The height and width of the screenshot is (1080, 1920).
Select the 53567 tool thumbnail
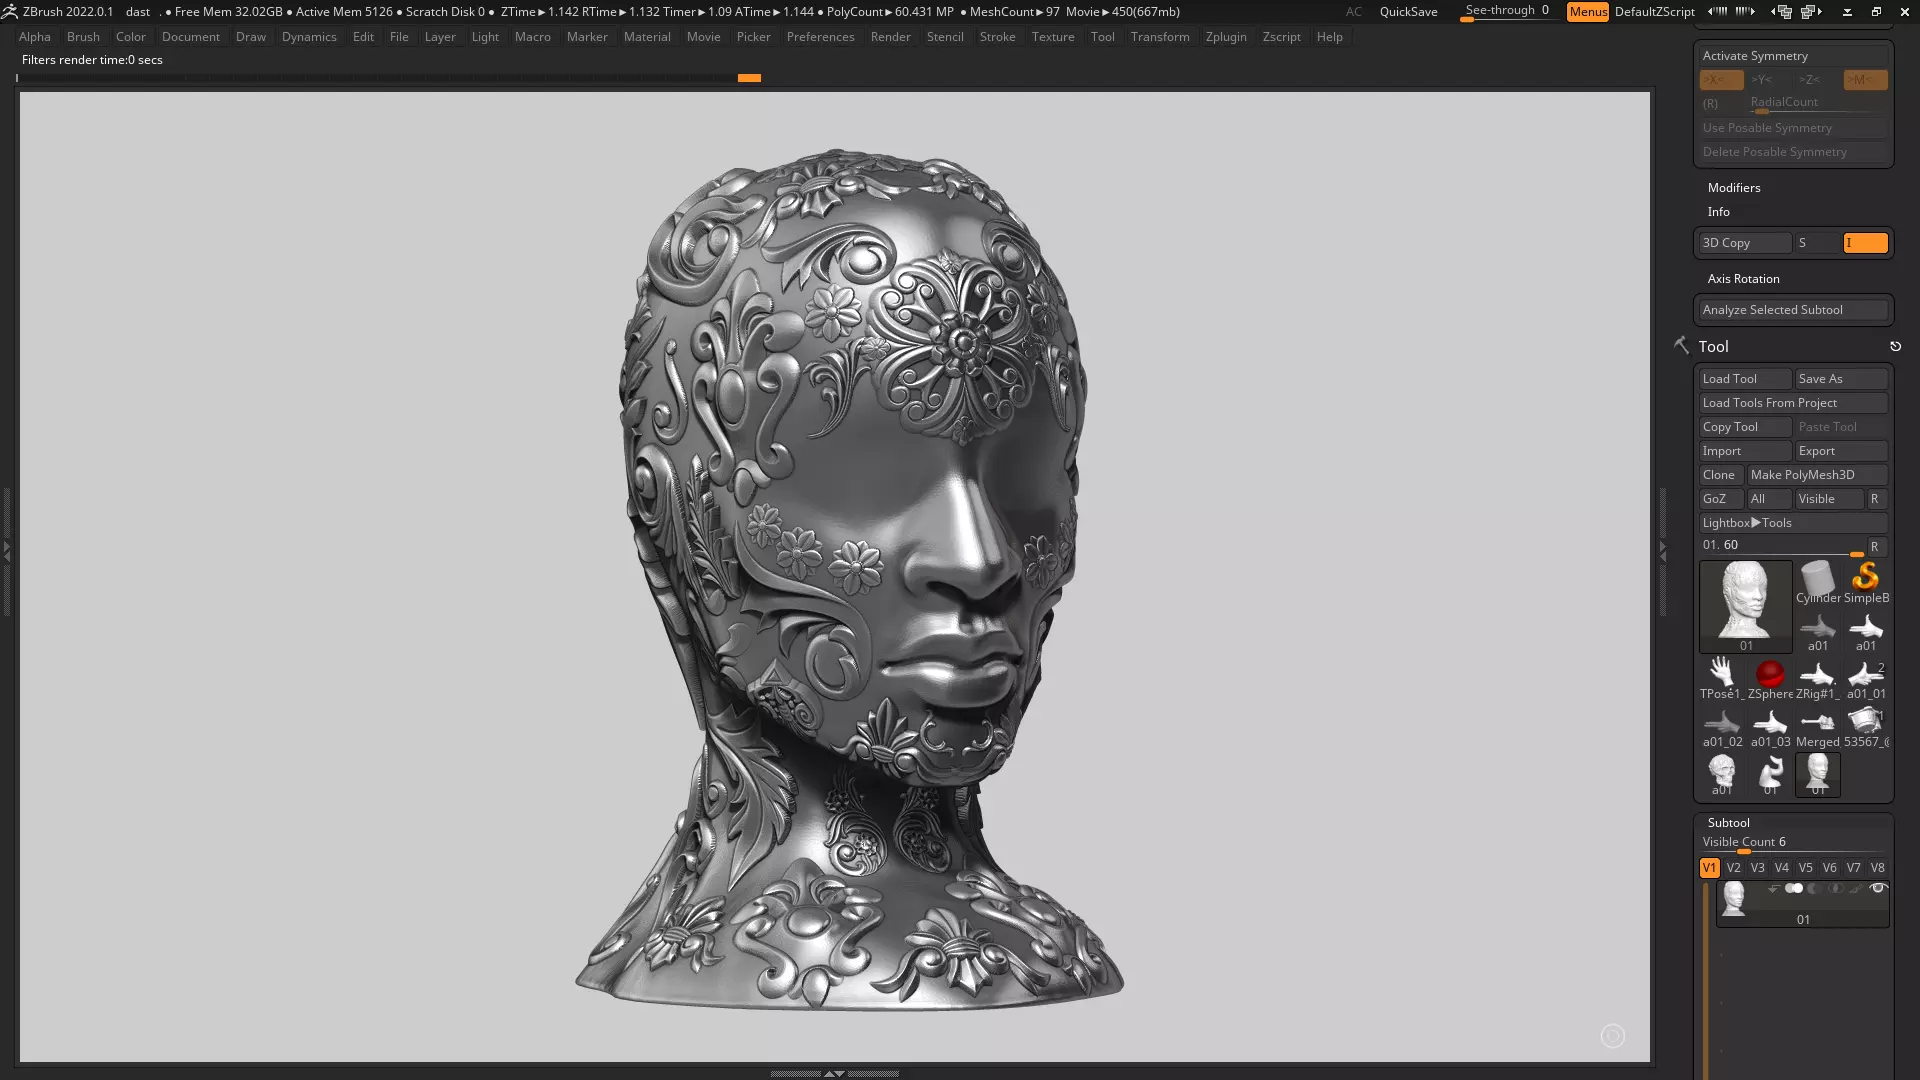point(1866,726)
